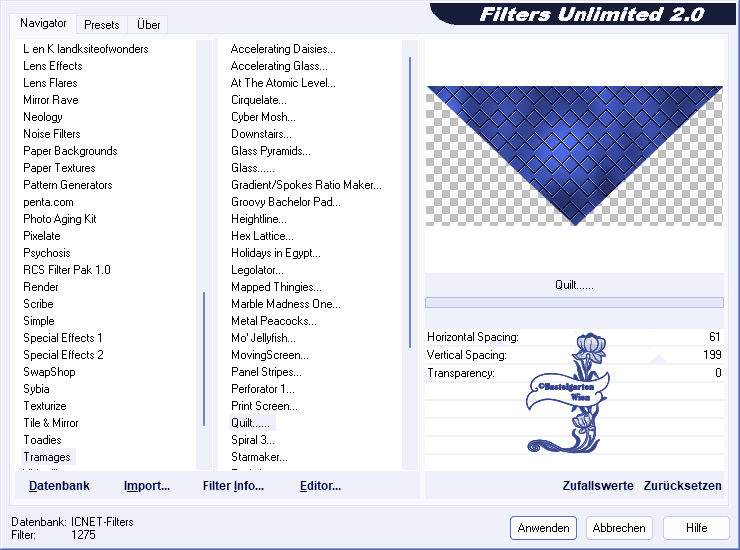Open the Presets tab

[x=101, y=25]
